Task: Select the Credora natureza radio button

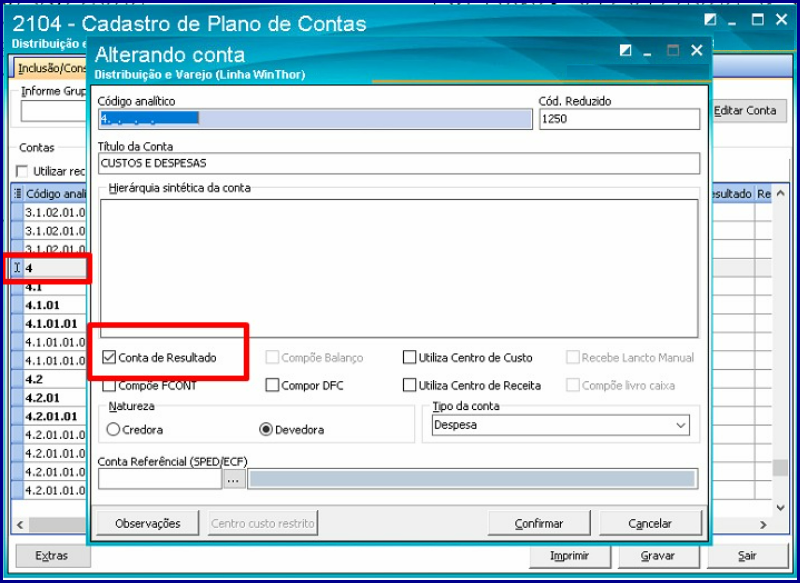Action: pos(113,429)
